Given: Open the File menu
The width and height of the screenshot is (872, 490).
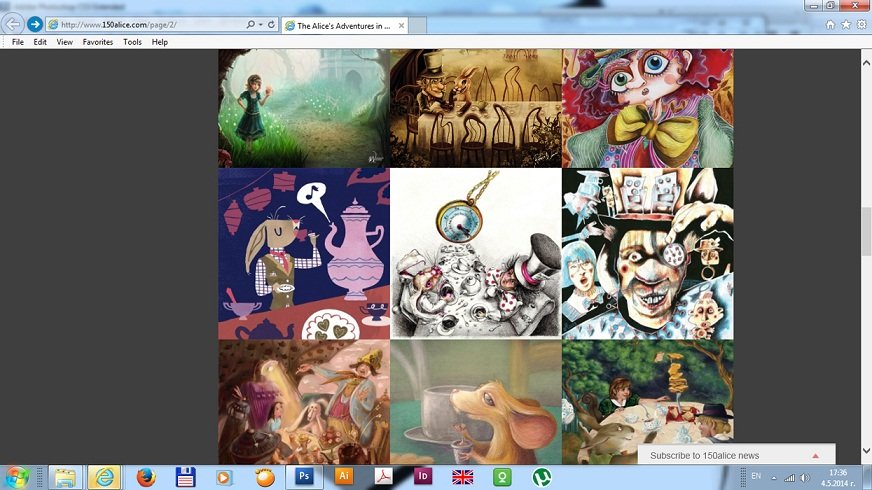Looking at the screenshot, I should pyautogui.click(x=18, y=42).
